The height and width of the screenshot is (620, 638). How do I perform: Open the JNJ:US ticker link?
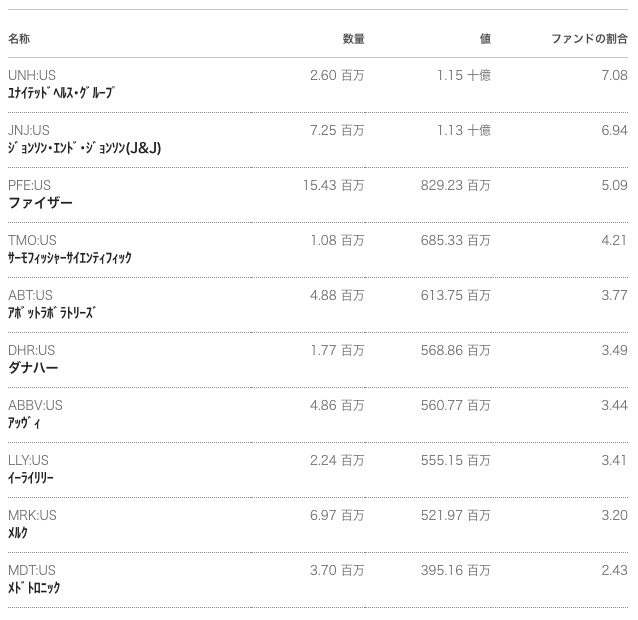[x=29, y=130]
